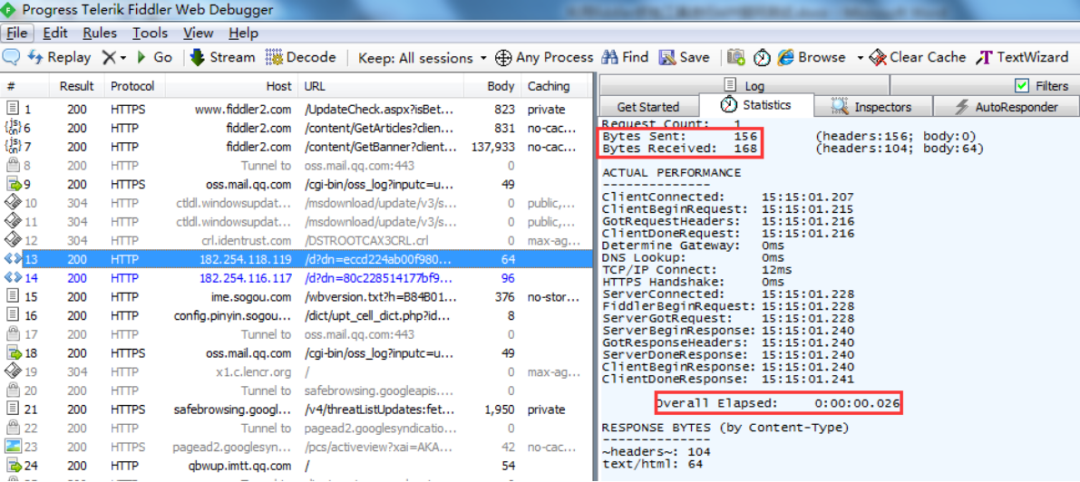
Task: Switch to the Get Started tab
Action: 647,107
